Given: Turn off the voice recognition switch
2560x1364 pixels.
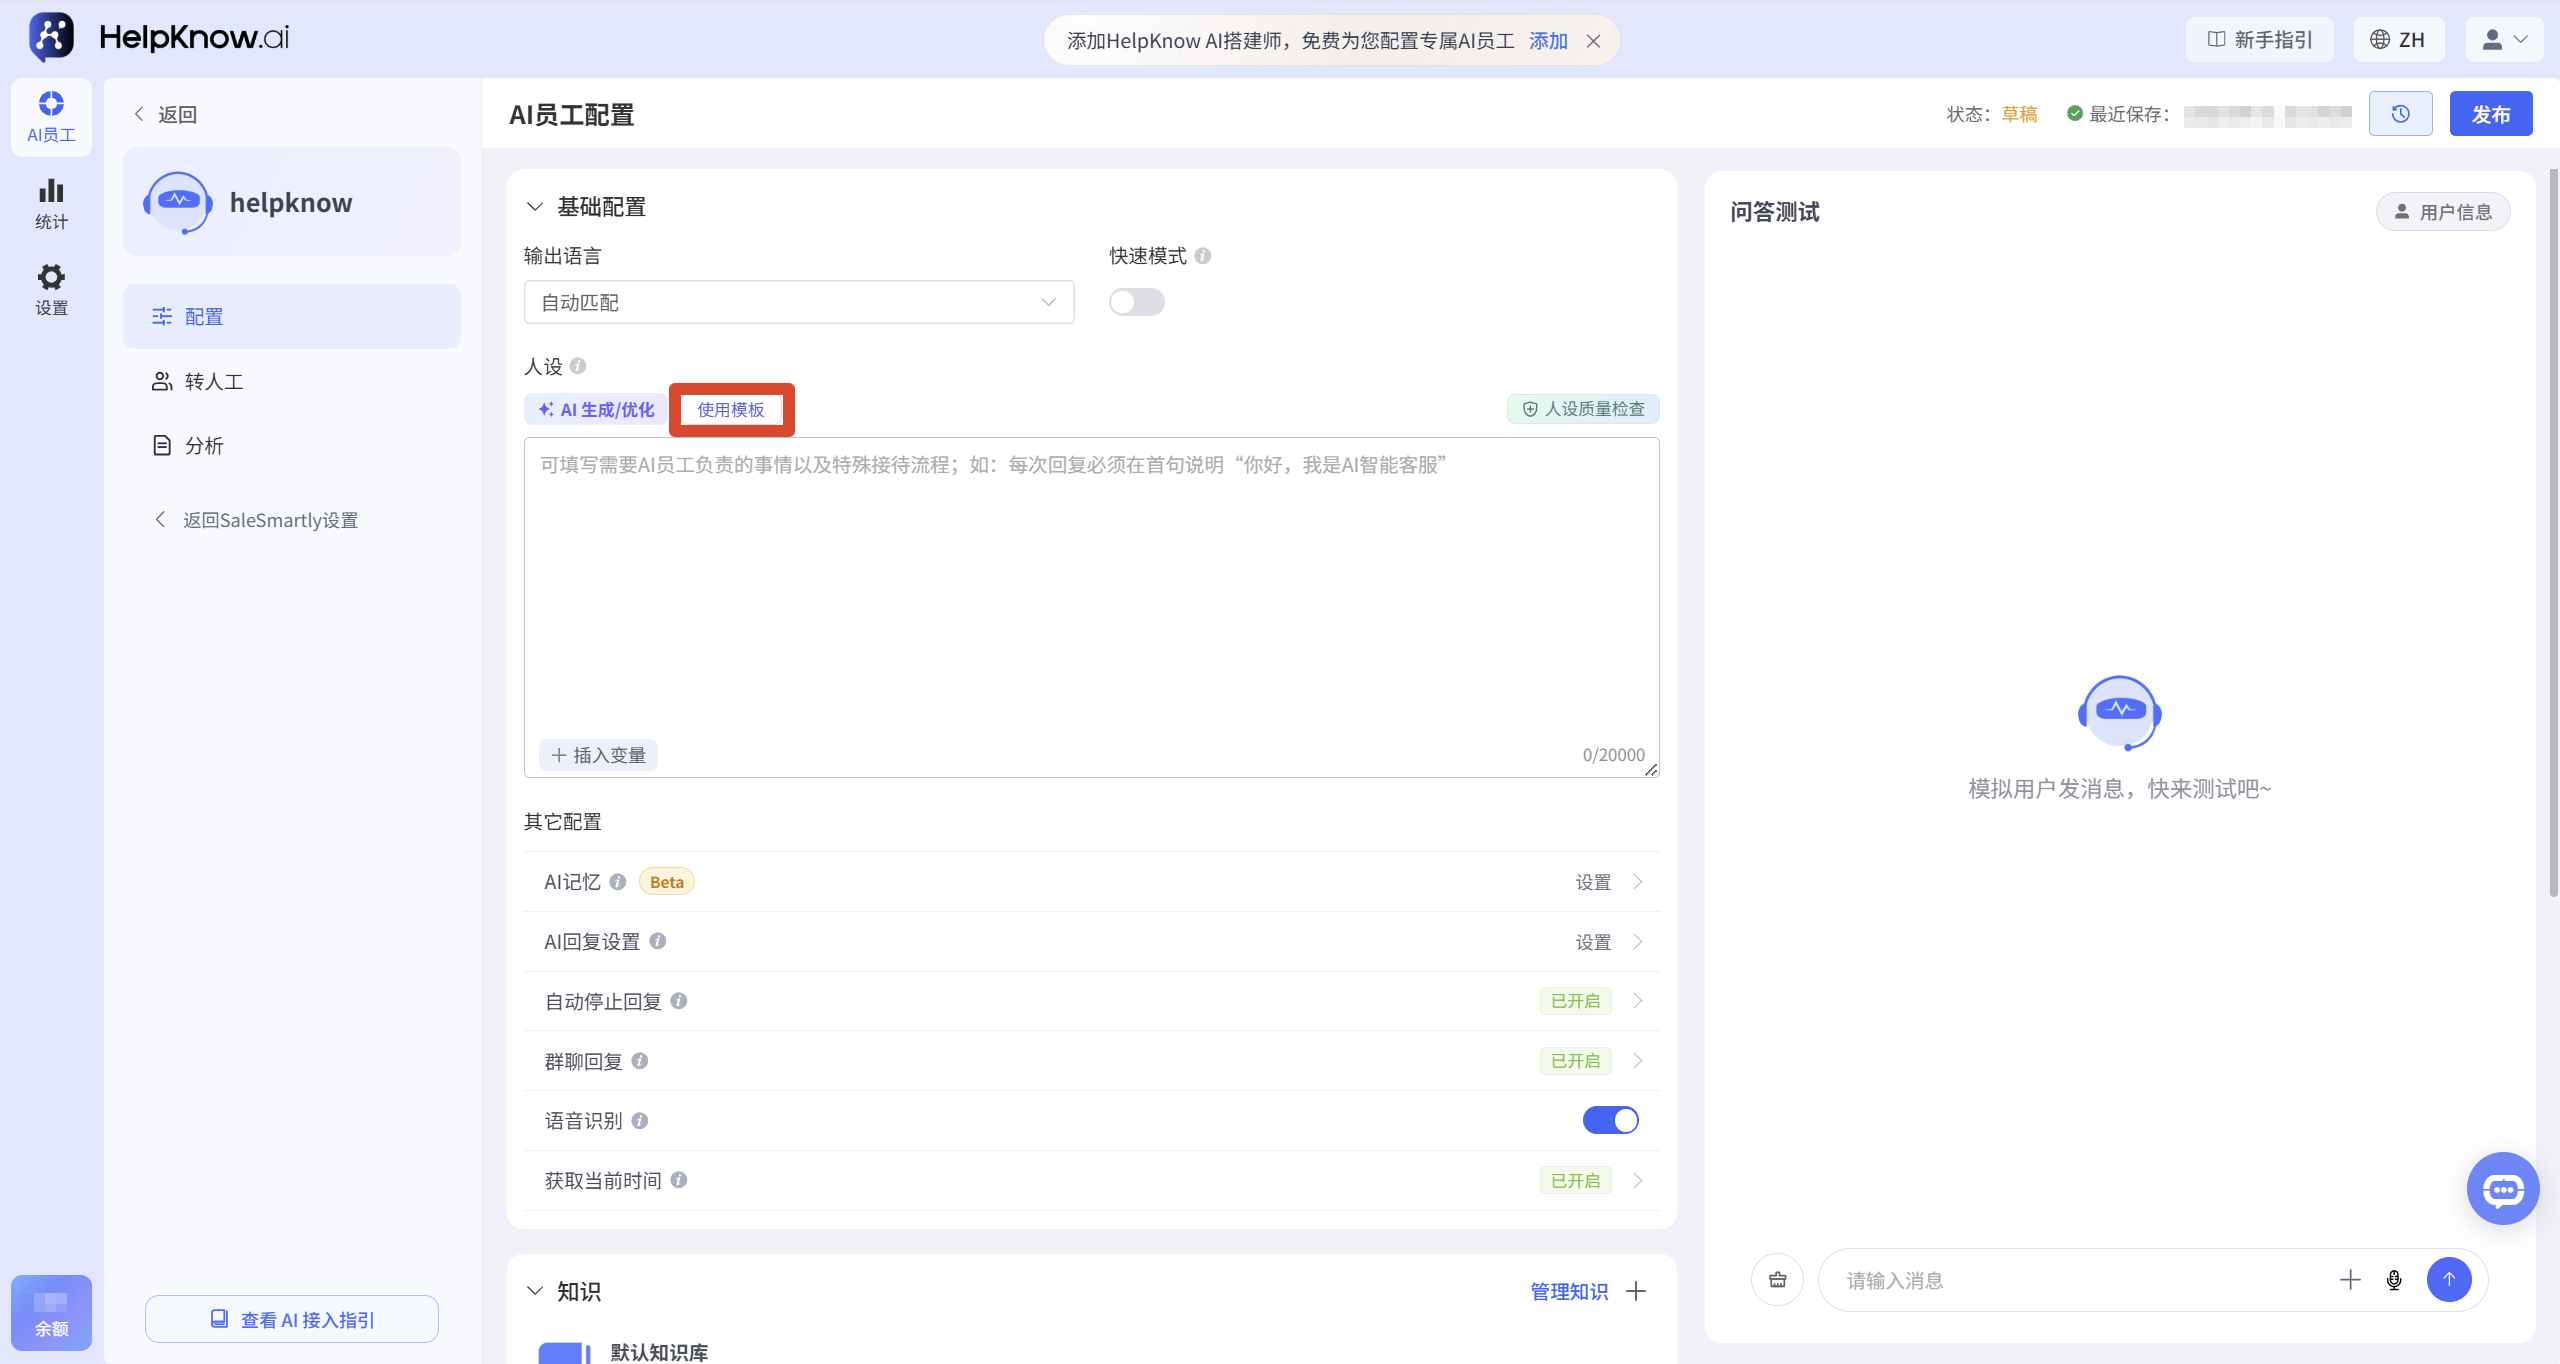Looking at the screenshot, I should coord(1611,1120).
